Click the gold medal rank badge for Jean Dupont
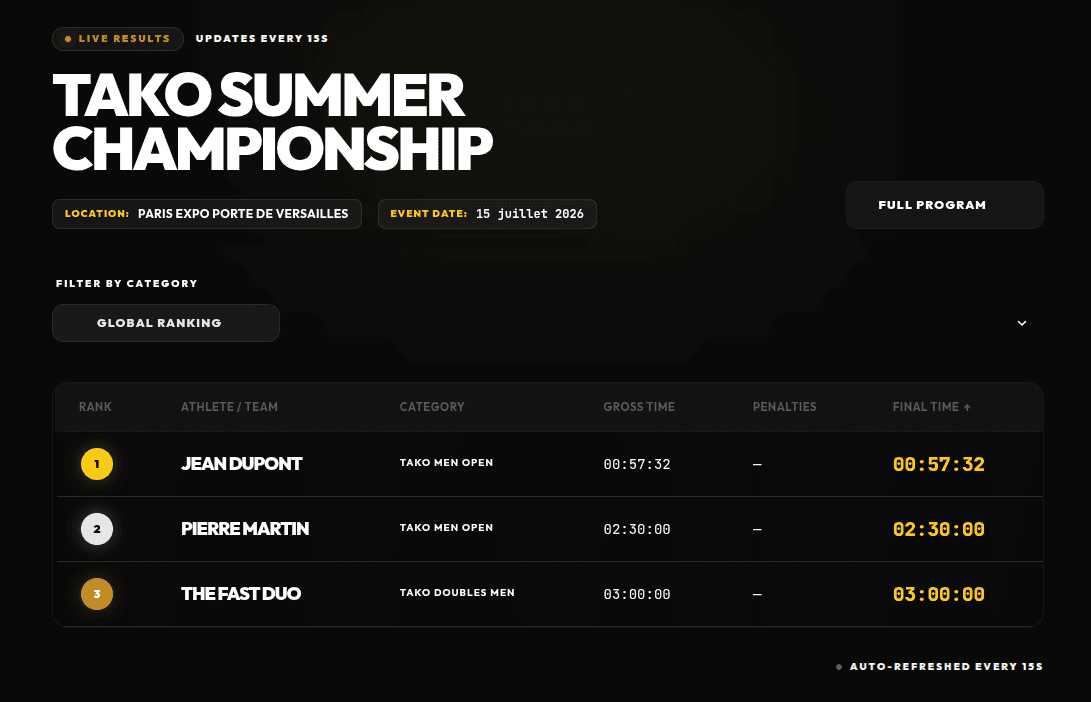This screenshot has width=1091, height=702. tap(97, 464)
